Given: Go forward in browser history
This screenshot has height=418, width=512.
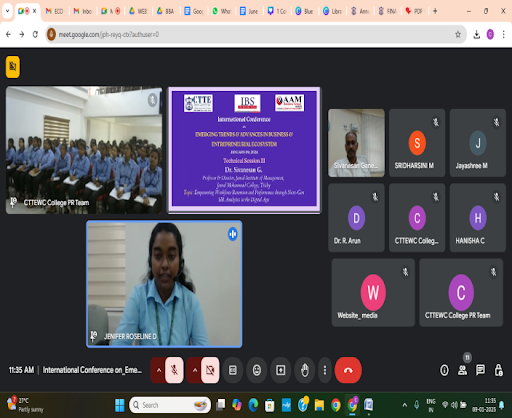Looking at the screenshot, I should tap(22, 34).
